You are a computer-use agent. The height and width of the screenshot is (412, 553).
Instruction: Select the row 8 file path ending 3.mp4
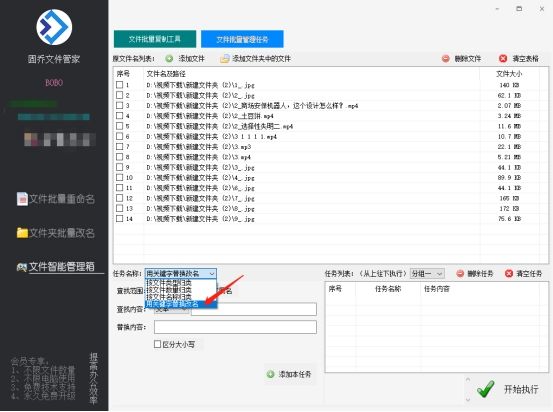[x=198, y=157]
